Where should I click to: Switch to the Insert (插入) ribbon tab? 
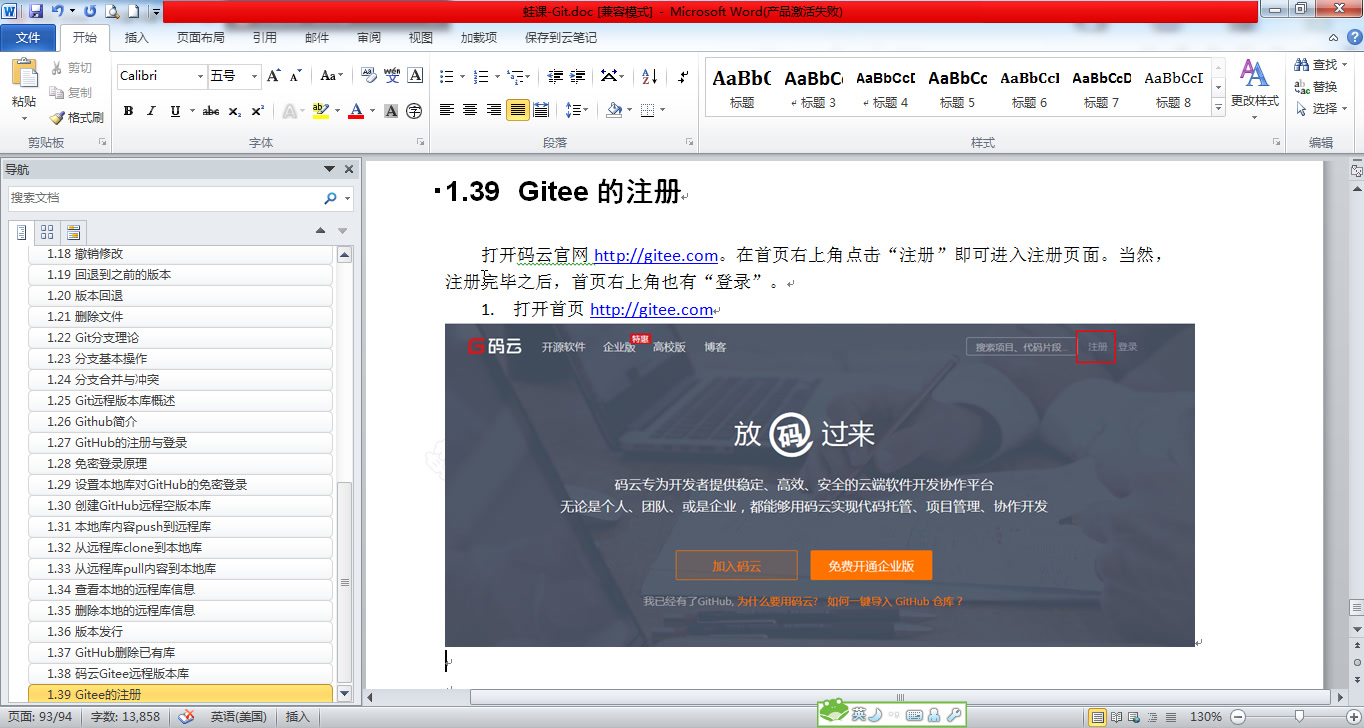click(x=136, y=38)
